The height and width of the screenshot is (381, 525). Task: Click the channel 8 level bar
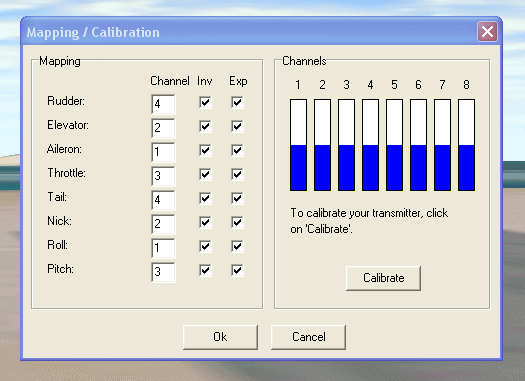pos(466,145)
